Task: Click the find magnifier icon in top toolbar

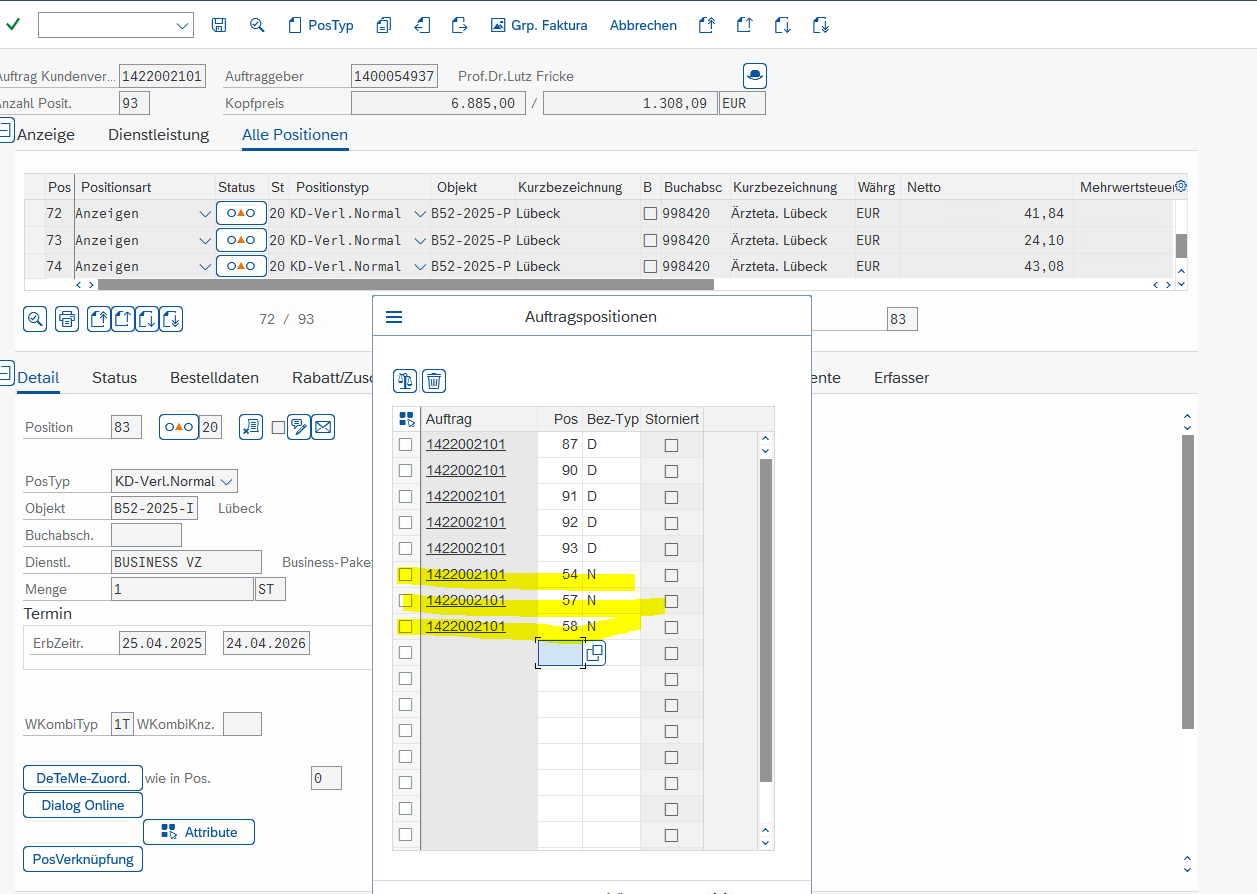Action: [x=257, y=25]
